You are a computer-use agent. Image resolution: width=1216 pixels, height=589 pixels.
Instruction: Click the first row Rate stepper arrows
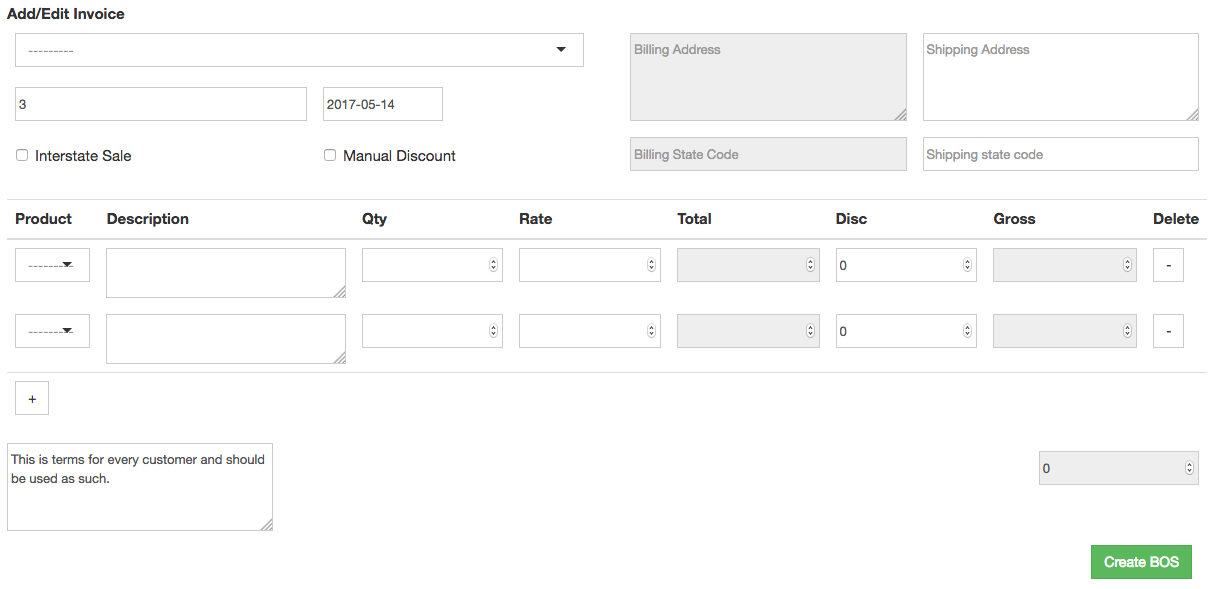coord(651,265)
